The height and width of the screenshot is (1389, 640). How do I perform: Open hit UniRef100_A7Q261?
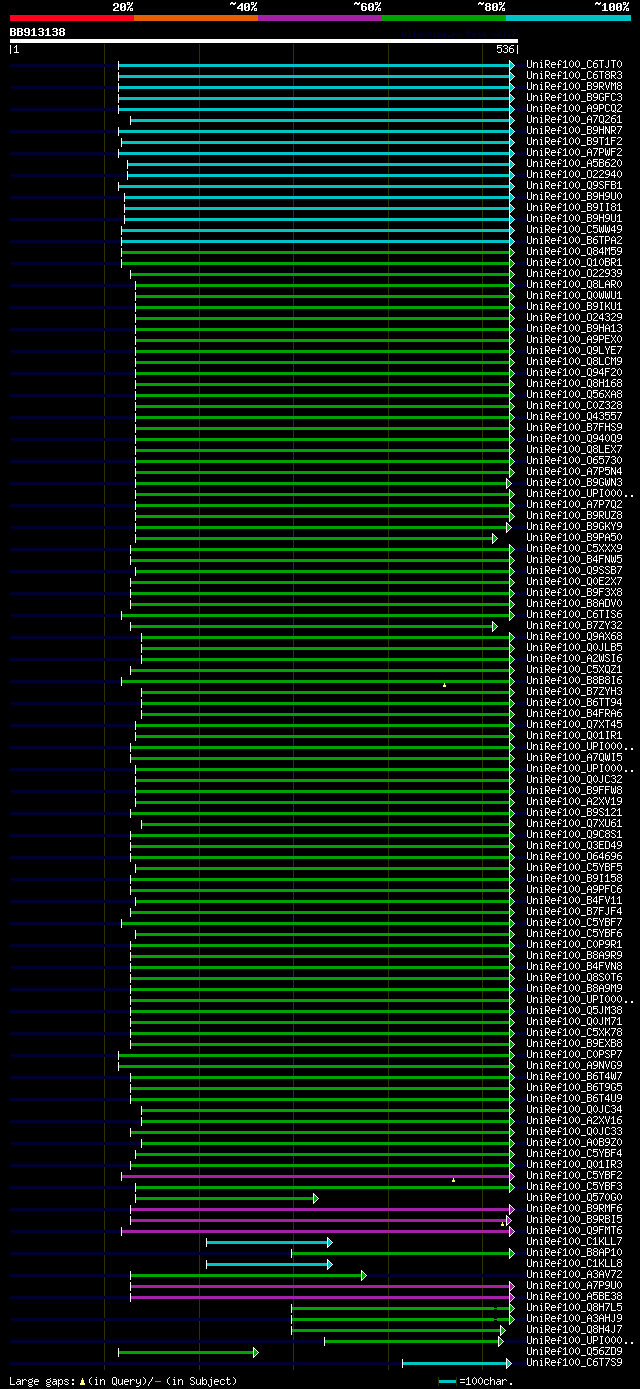(x=574, y=120)
